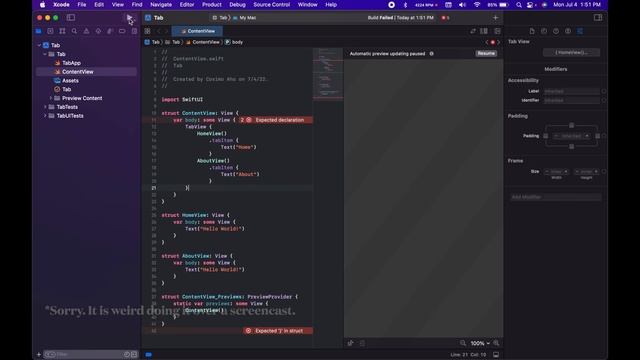Open the editor options split icon

pos(484,31)
